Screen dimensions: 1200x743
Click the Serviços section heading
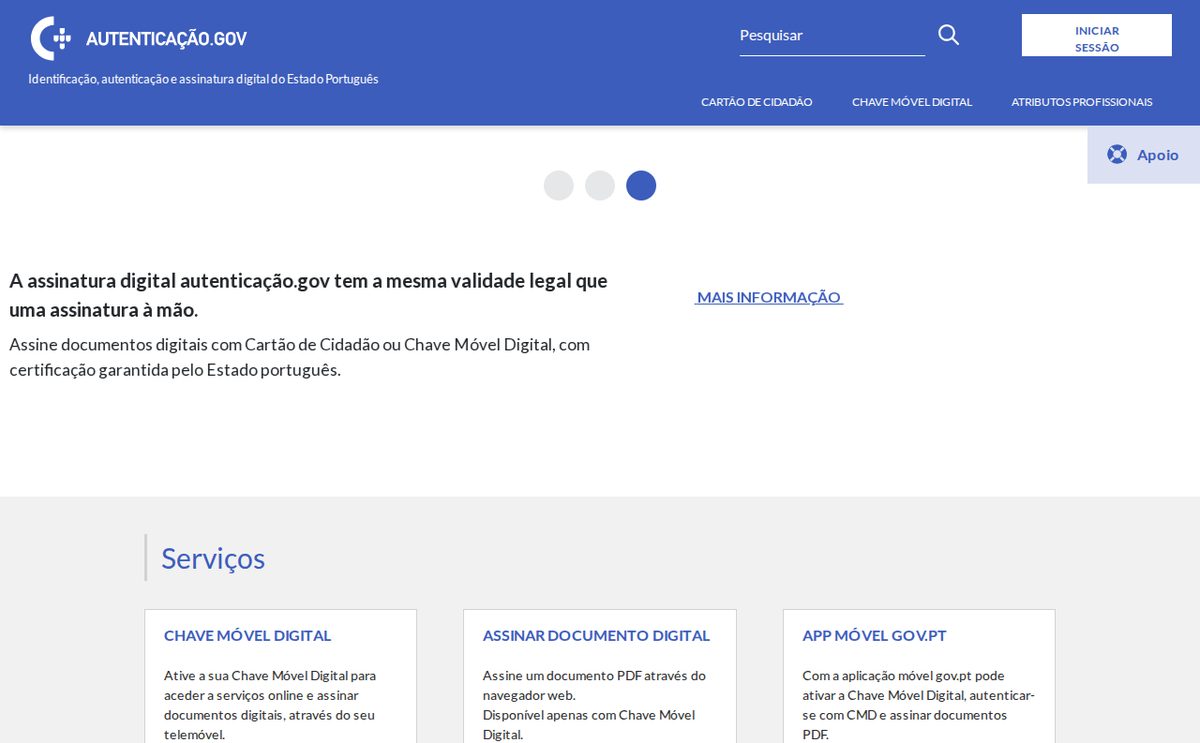click(x=213, y=558)
